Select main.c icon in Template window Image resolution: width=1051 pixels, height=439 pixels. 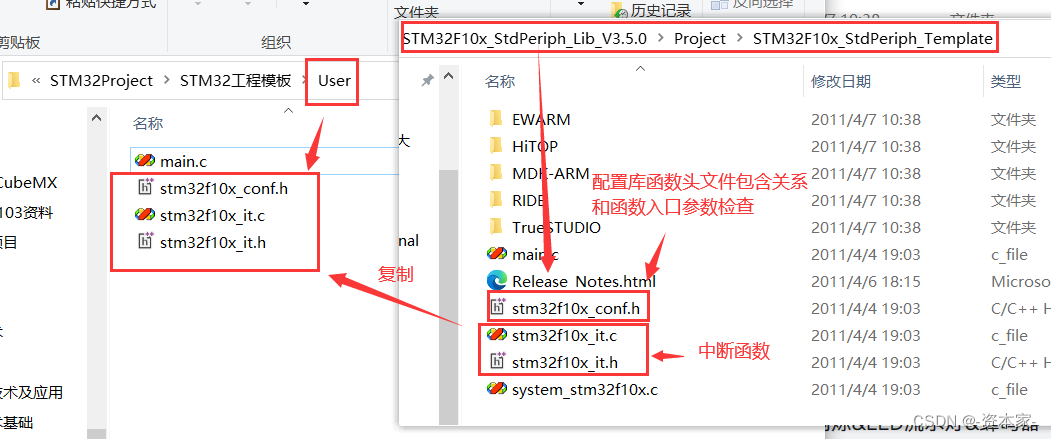[x=497, y=255]
